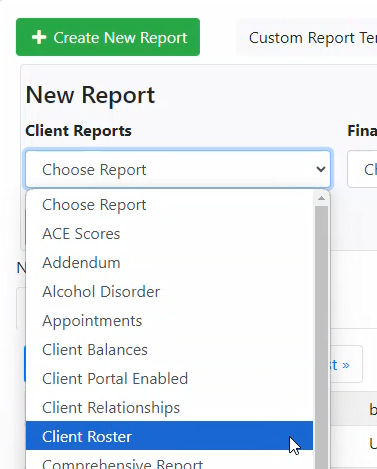
Task: Click the Create New Report button
Action: tap(108, 37)
